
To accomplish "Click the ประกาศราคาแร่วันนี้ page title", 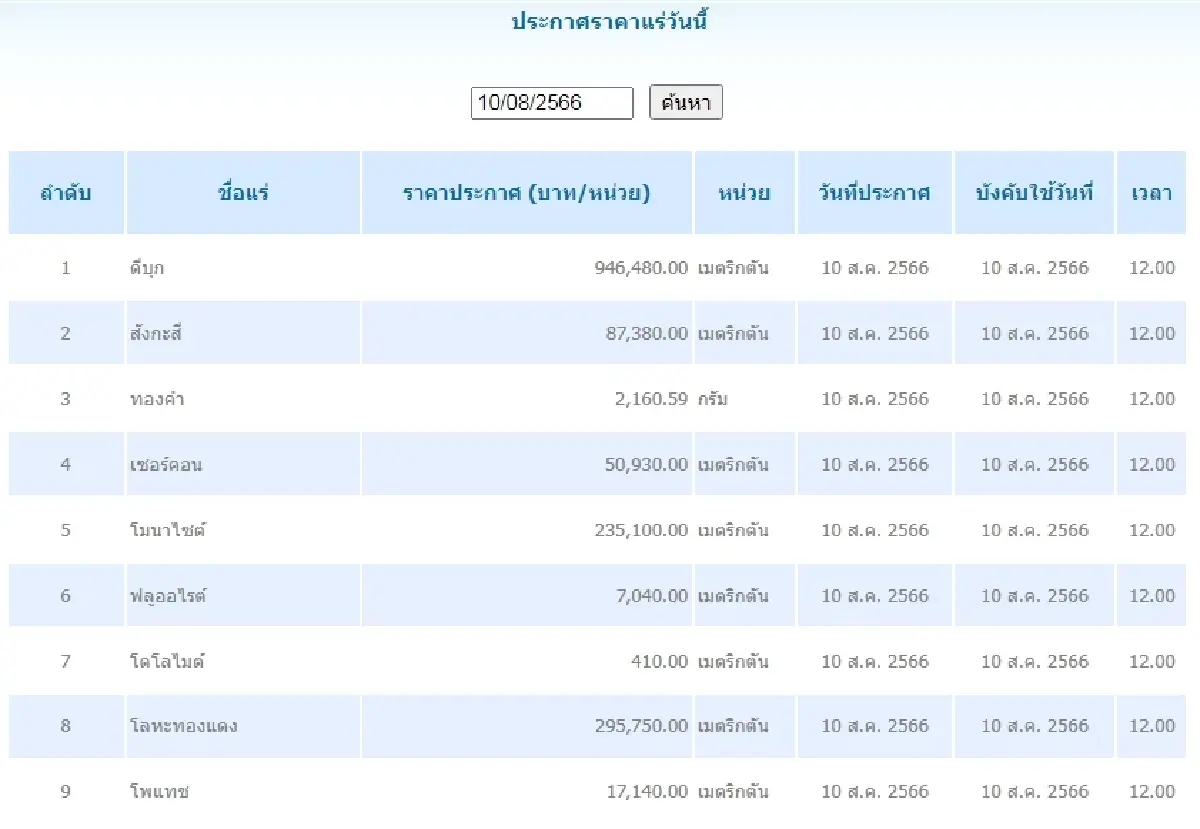I will click(609, 22).
